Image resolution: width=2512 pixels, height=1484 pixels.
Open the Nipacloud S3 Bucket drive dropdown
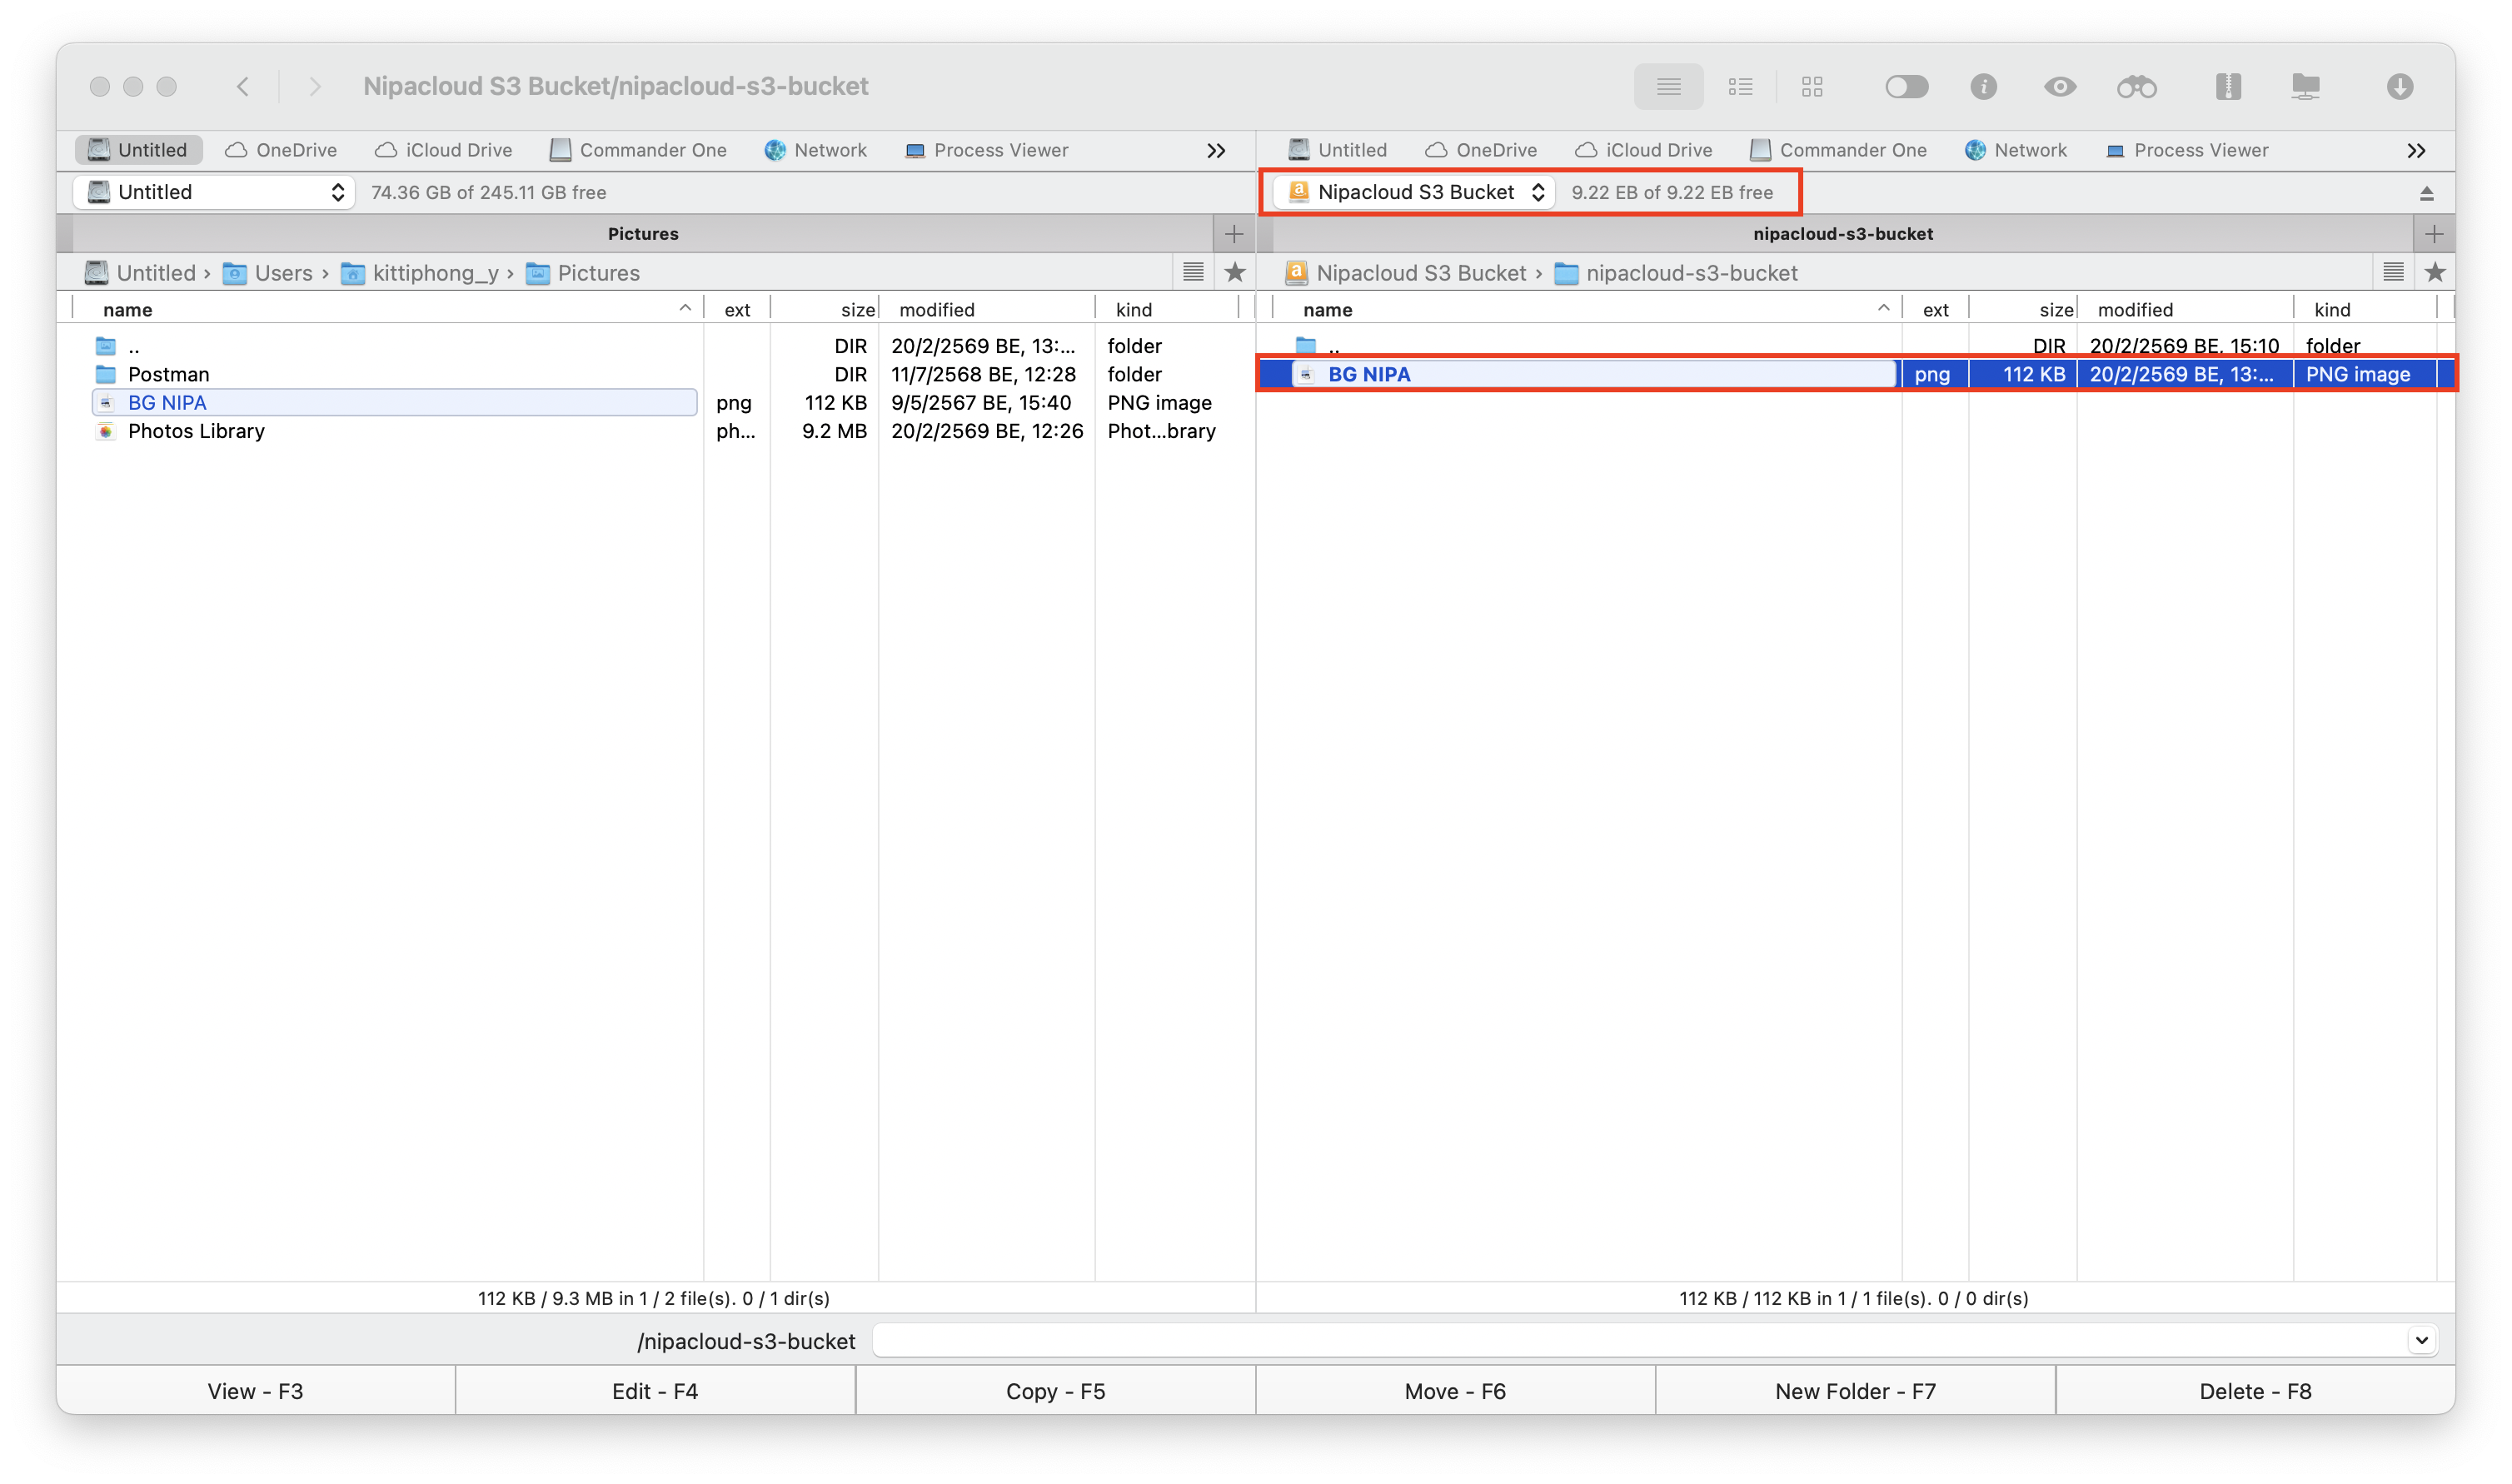point(1414,192)
